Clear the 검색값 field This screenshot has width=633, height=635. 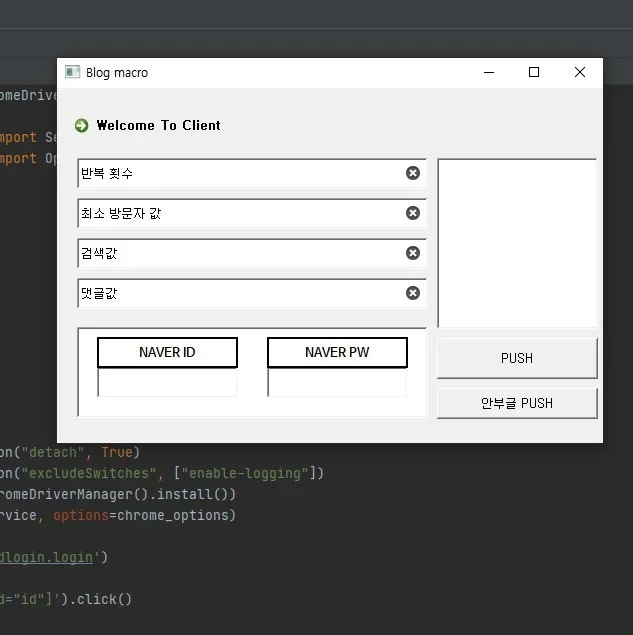[413, 253]
